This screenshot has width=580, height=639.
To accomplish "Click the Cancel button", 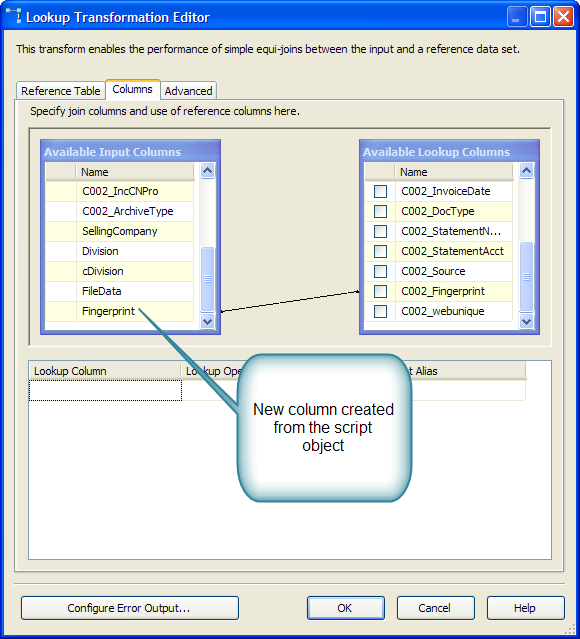I will click(x=436, y=608).
